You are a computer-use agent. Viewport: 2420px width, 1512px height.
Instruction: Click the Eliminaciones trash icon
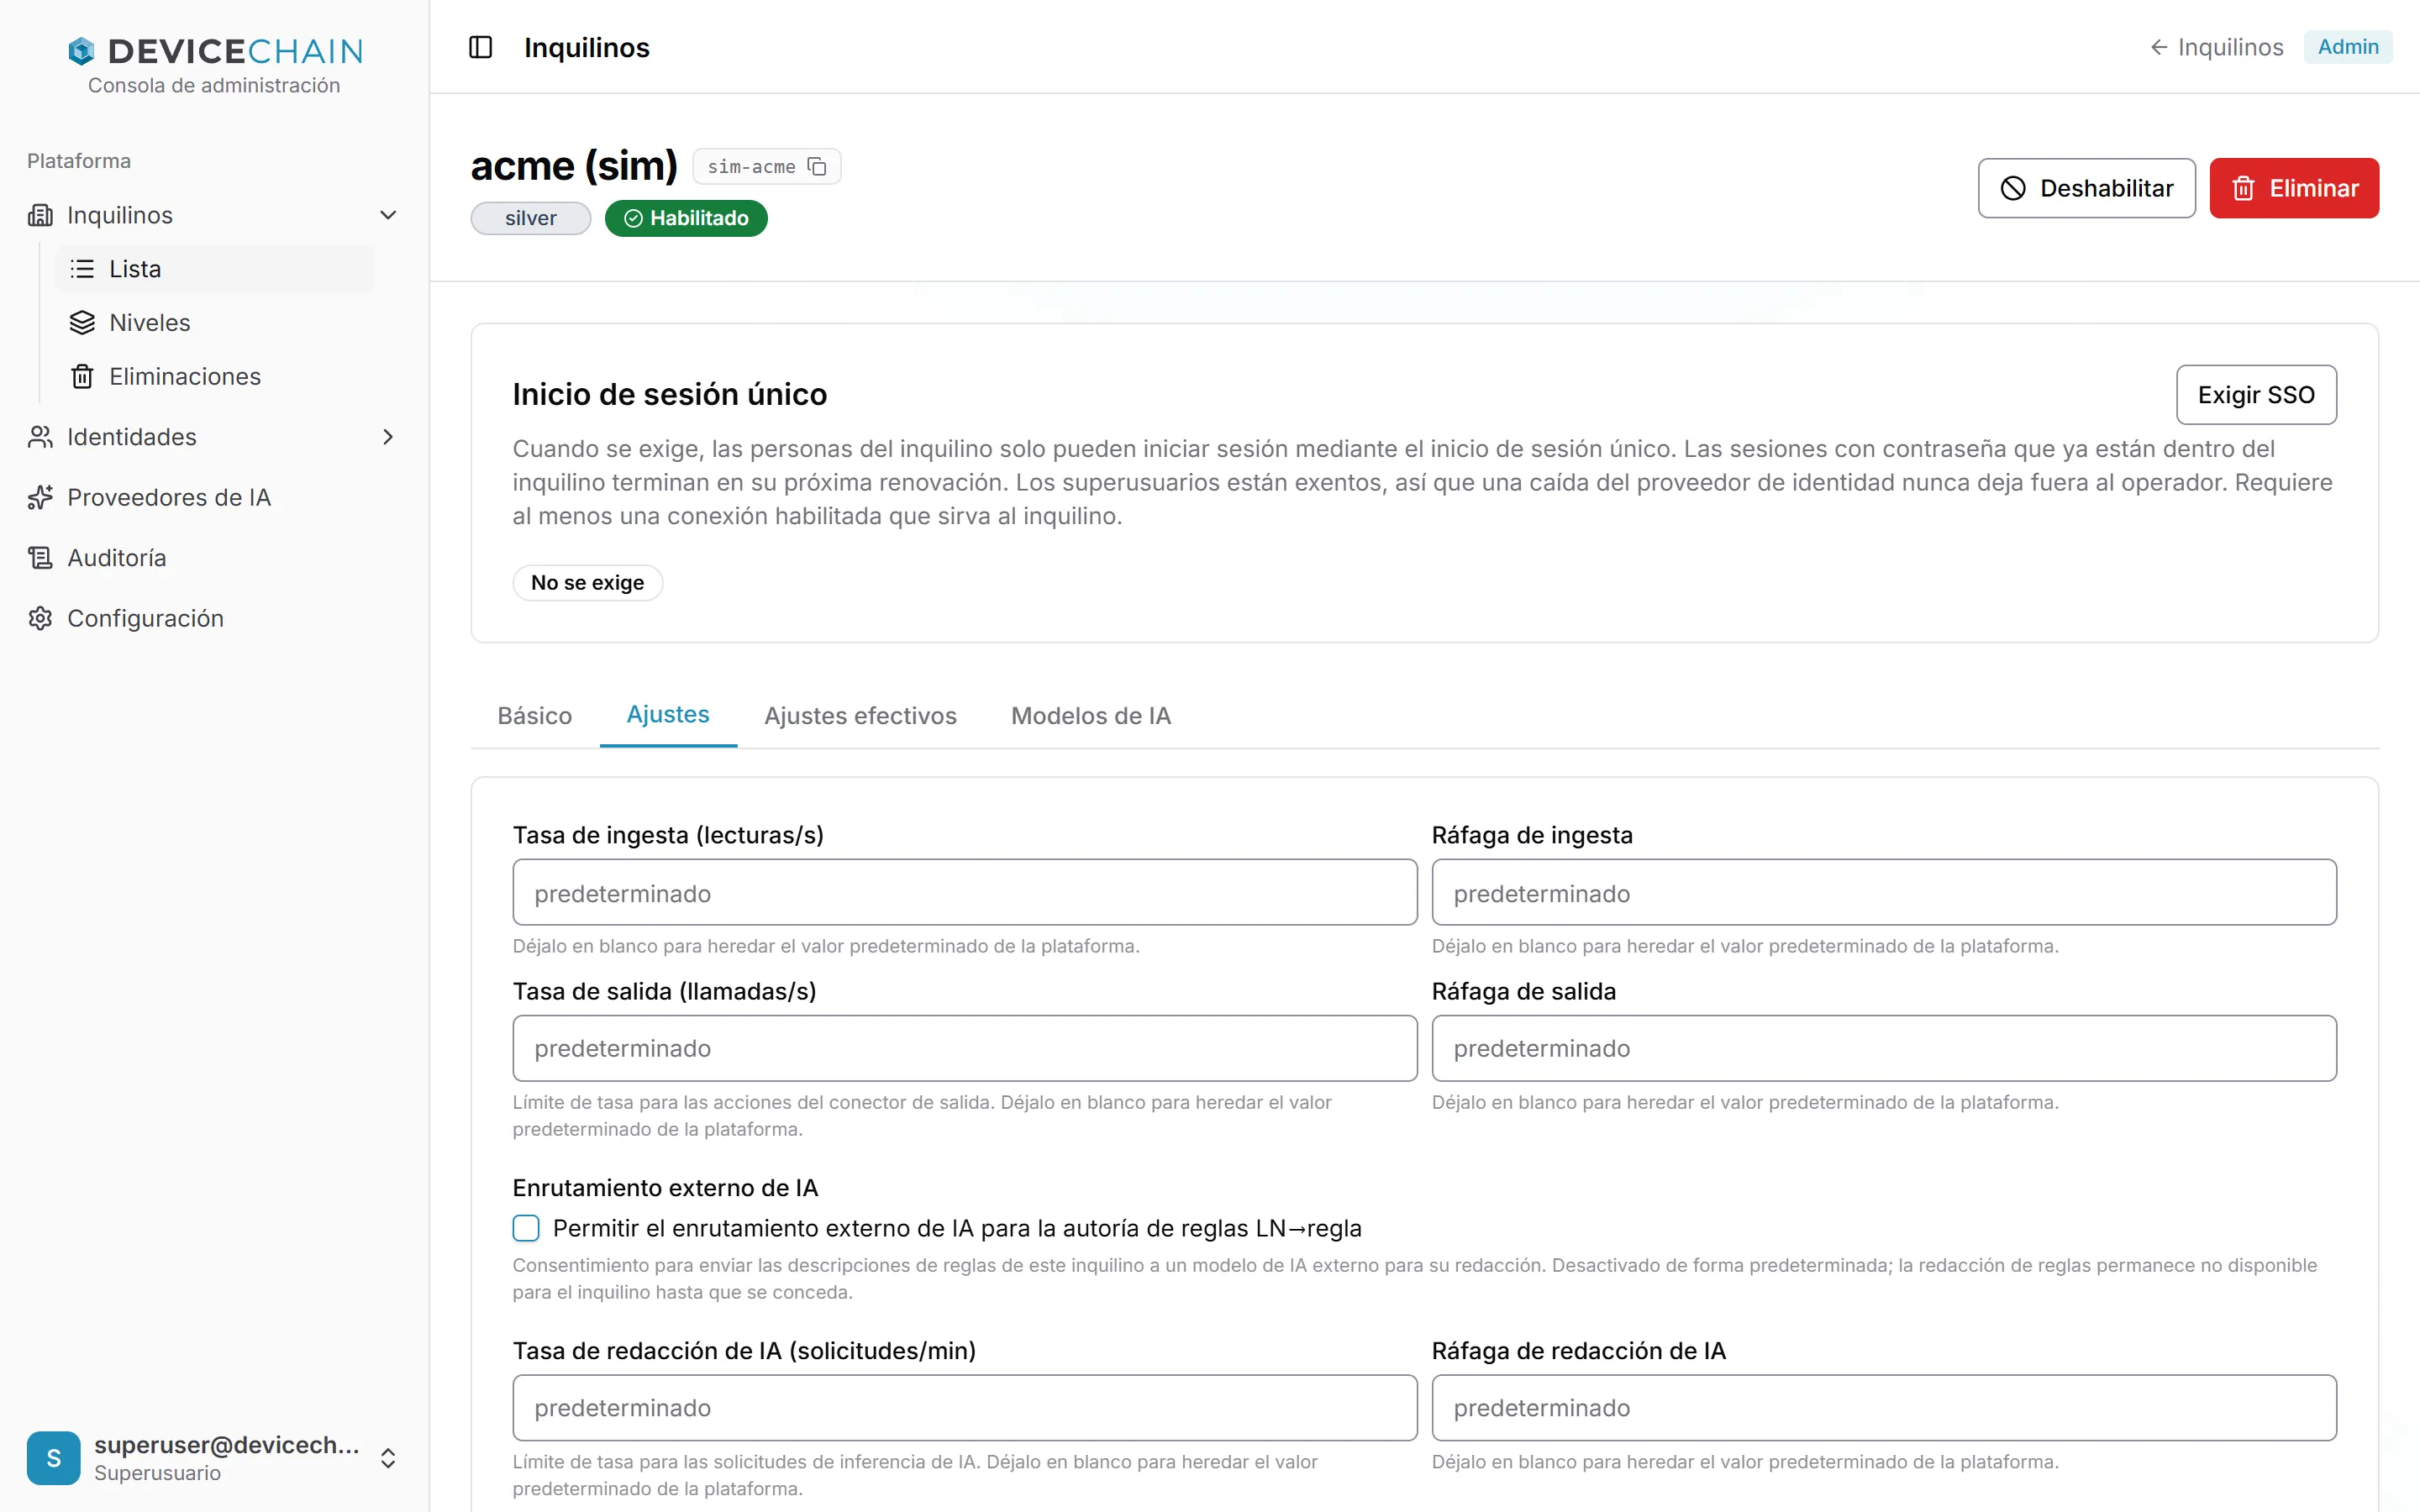point(82,377)
